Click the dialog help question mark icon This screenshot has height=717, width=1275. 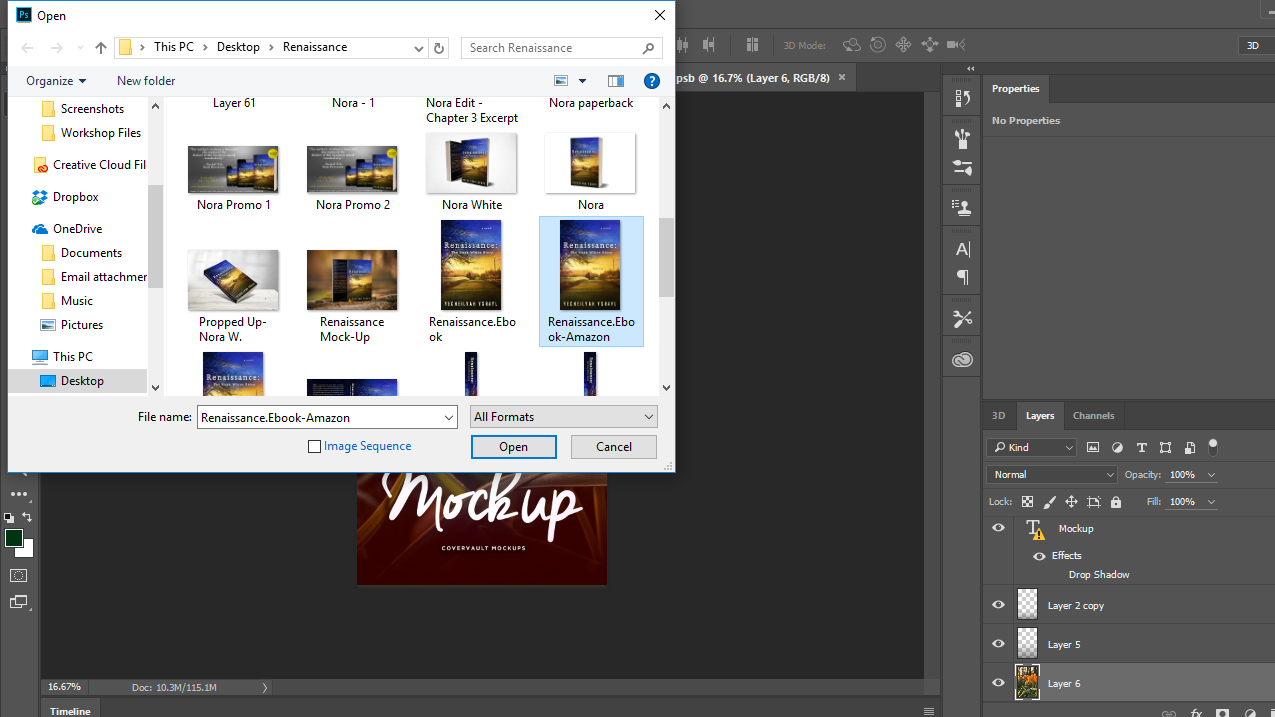tap(651, 81)
